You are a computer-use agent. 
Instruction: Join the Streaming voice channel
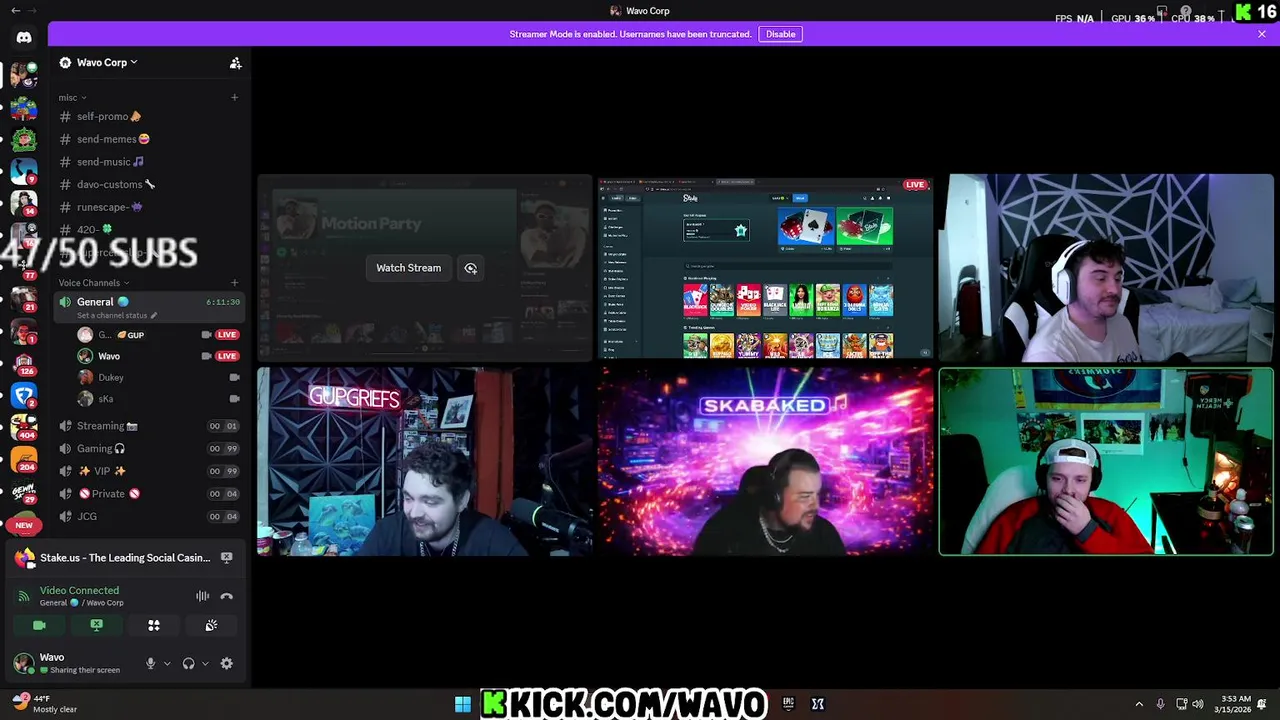point(150,426)
